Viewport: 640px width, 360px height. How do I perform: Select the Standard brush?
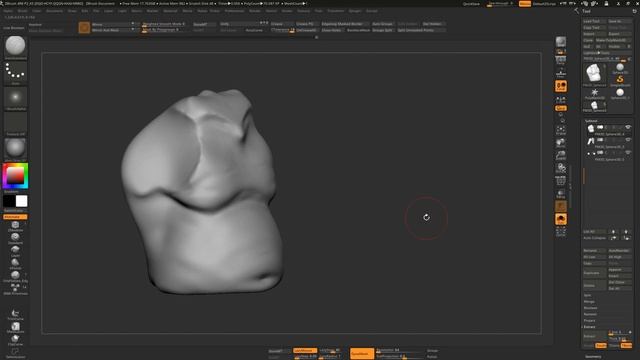15,238
